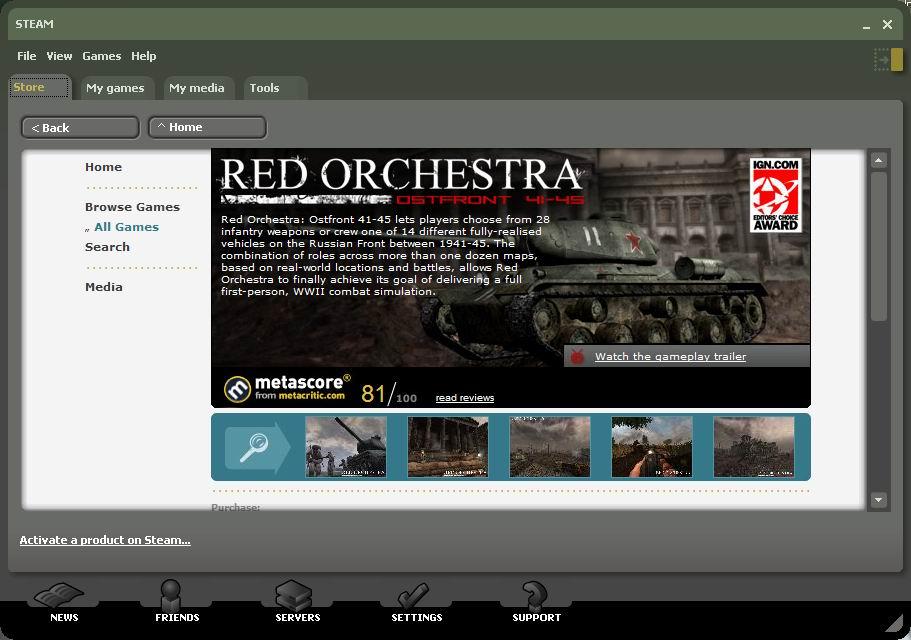Open the News section icon
The image size is (911, 640).
click(60, 595)
